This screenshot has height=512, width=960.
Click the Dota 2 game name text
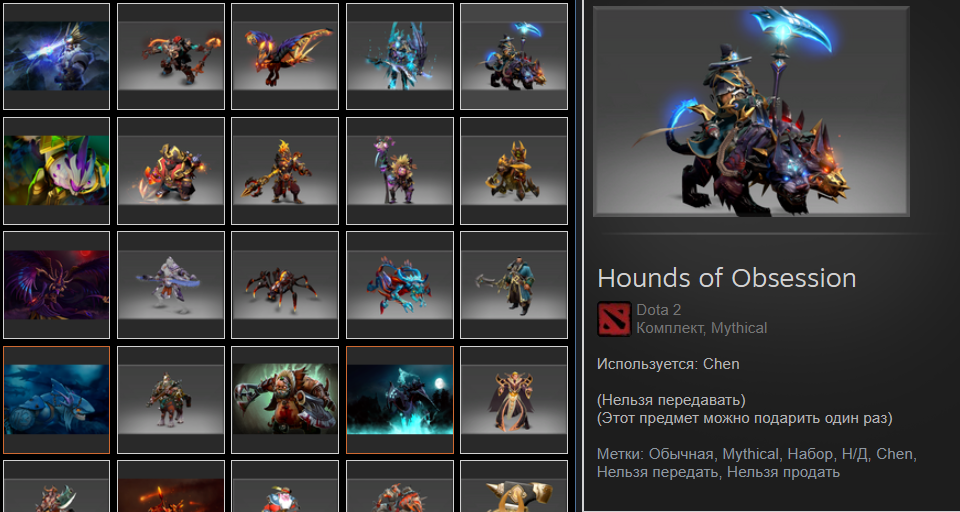pyautogui.click(x=659, y=310)
